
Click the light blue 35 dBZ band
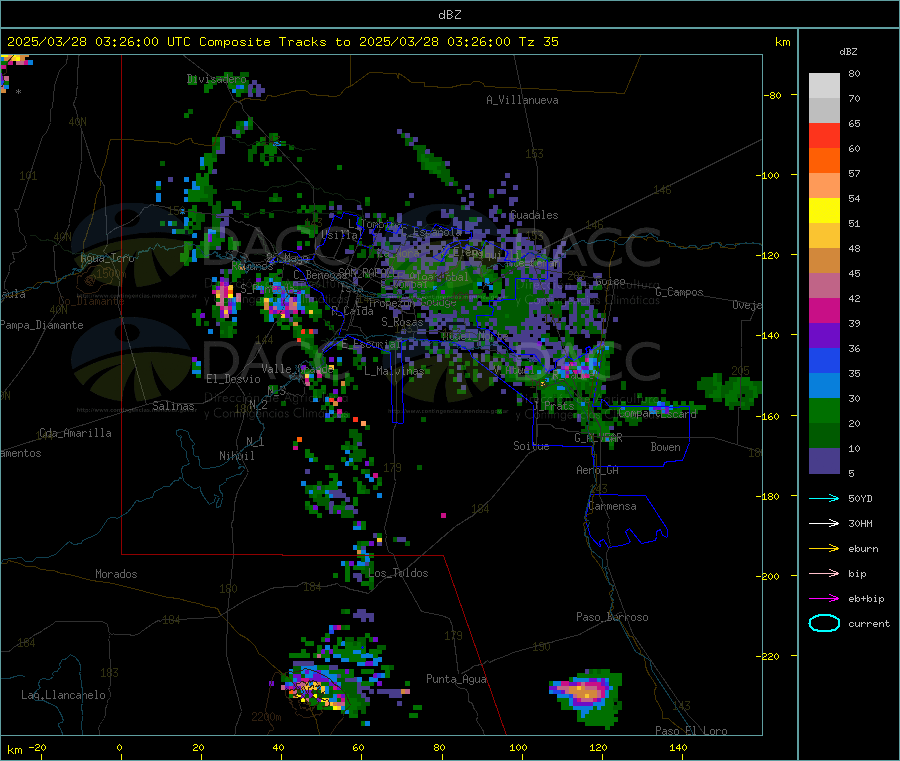click(x=824, y=386)
